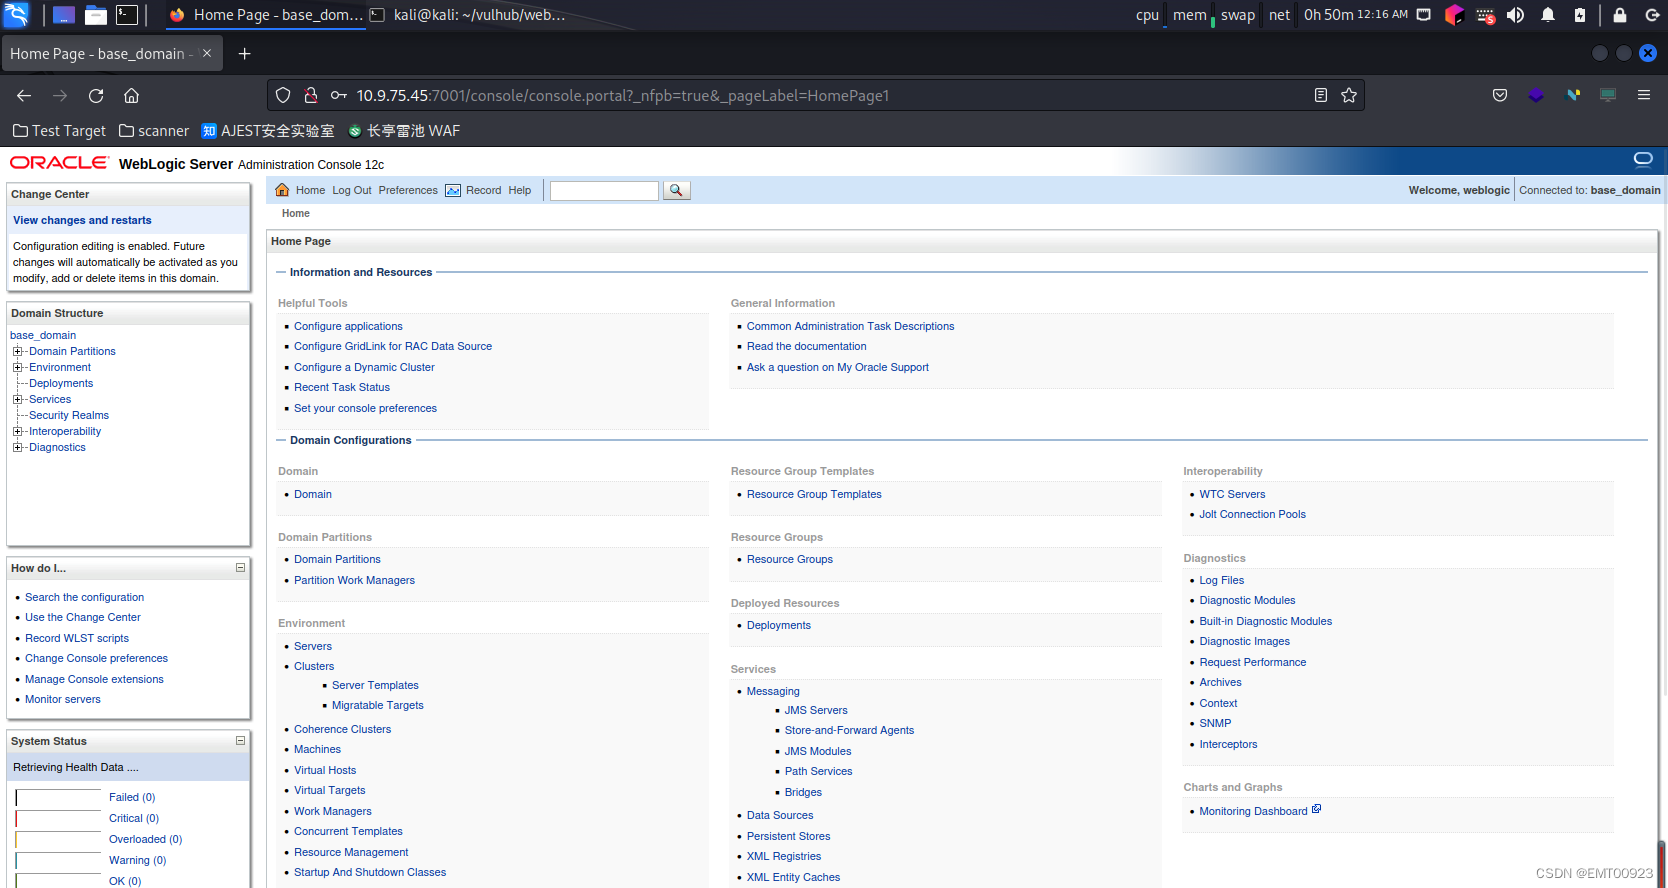Viewport: 1668px width, 888px height.
Task: Click Home text in console menu bar
Action: (310, 190)
